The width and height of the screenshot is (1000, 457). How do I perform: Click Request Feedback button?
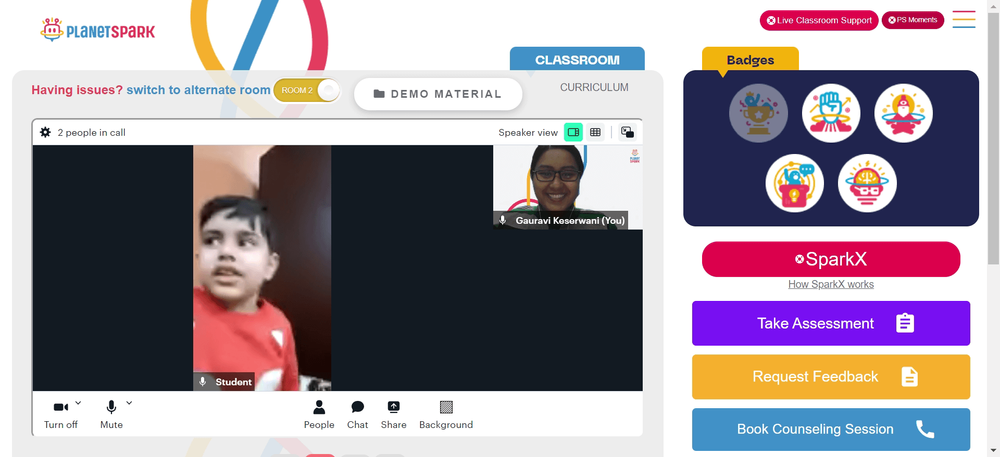(831, 377)
